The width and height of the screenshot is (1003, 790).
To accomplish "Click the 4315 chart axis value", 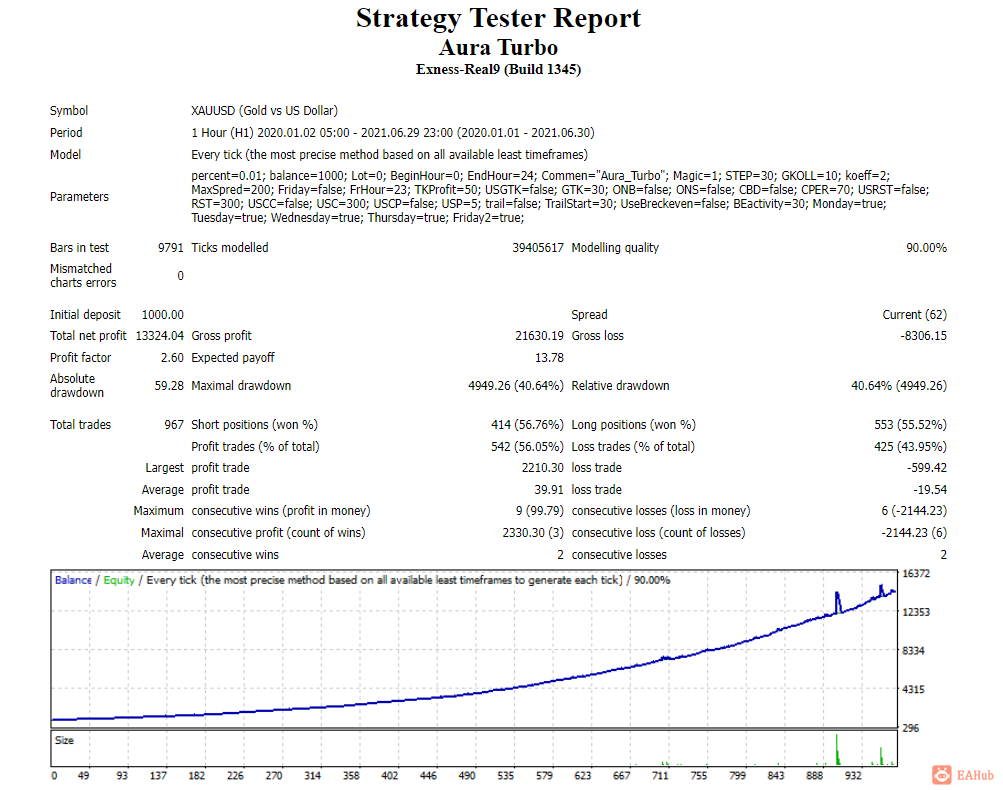I will coord(913,690).
